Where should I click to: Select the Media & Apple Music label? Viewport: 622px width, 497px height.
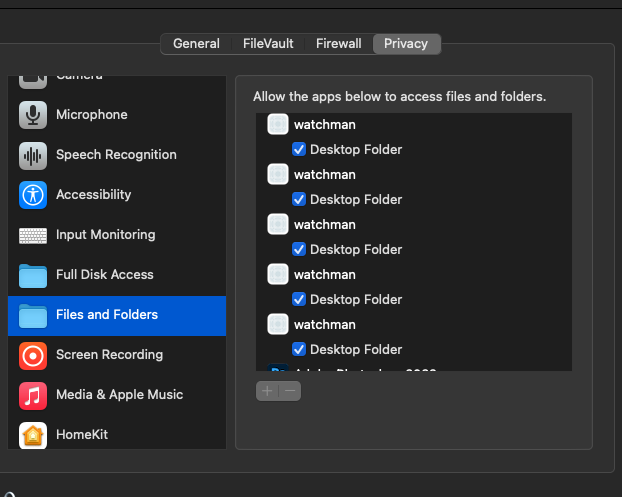click(x=119, y=395)
